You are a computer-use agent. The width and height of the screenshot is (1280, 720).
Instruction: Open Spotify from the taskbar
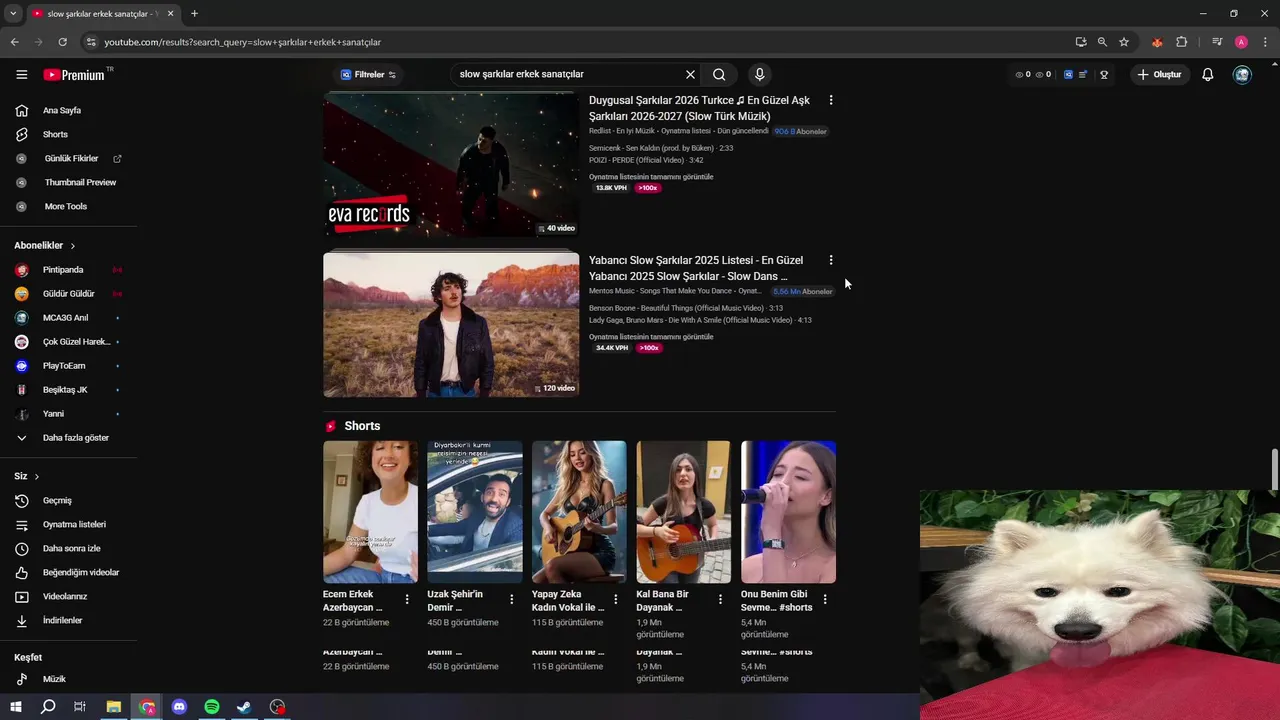point(212,707)
